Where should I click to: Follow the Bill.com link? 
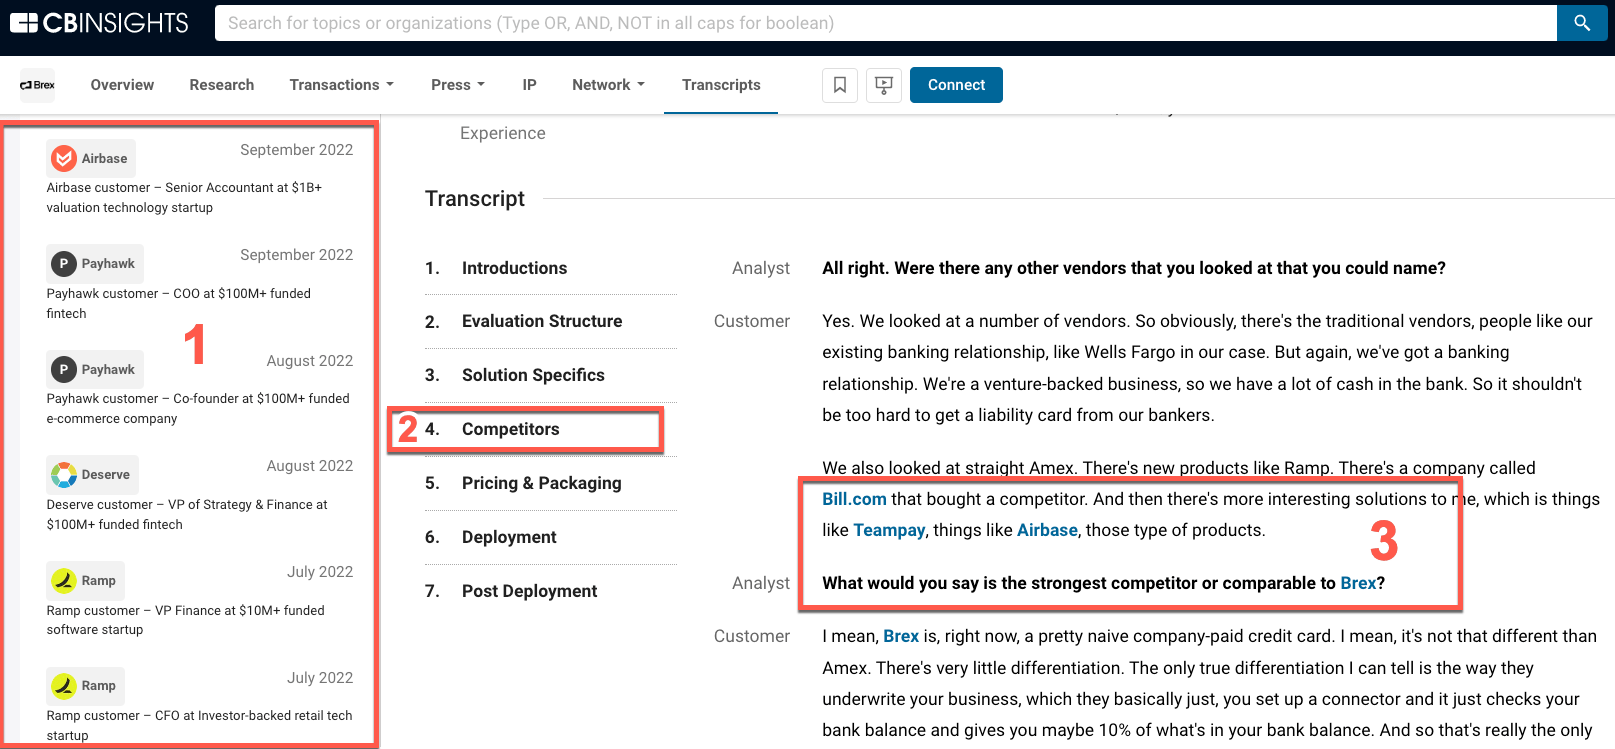point(854,499)
